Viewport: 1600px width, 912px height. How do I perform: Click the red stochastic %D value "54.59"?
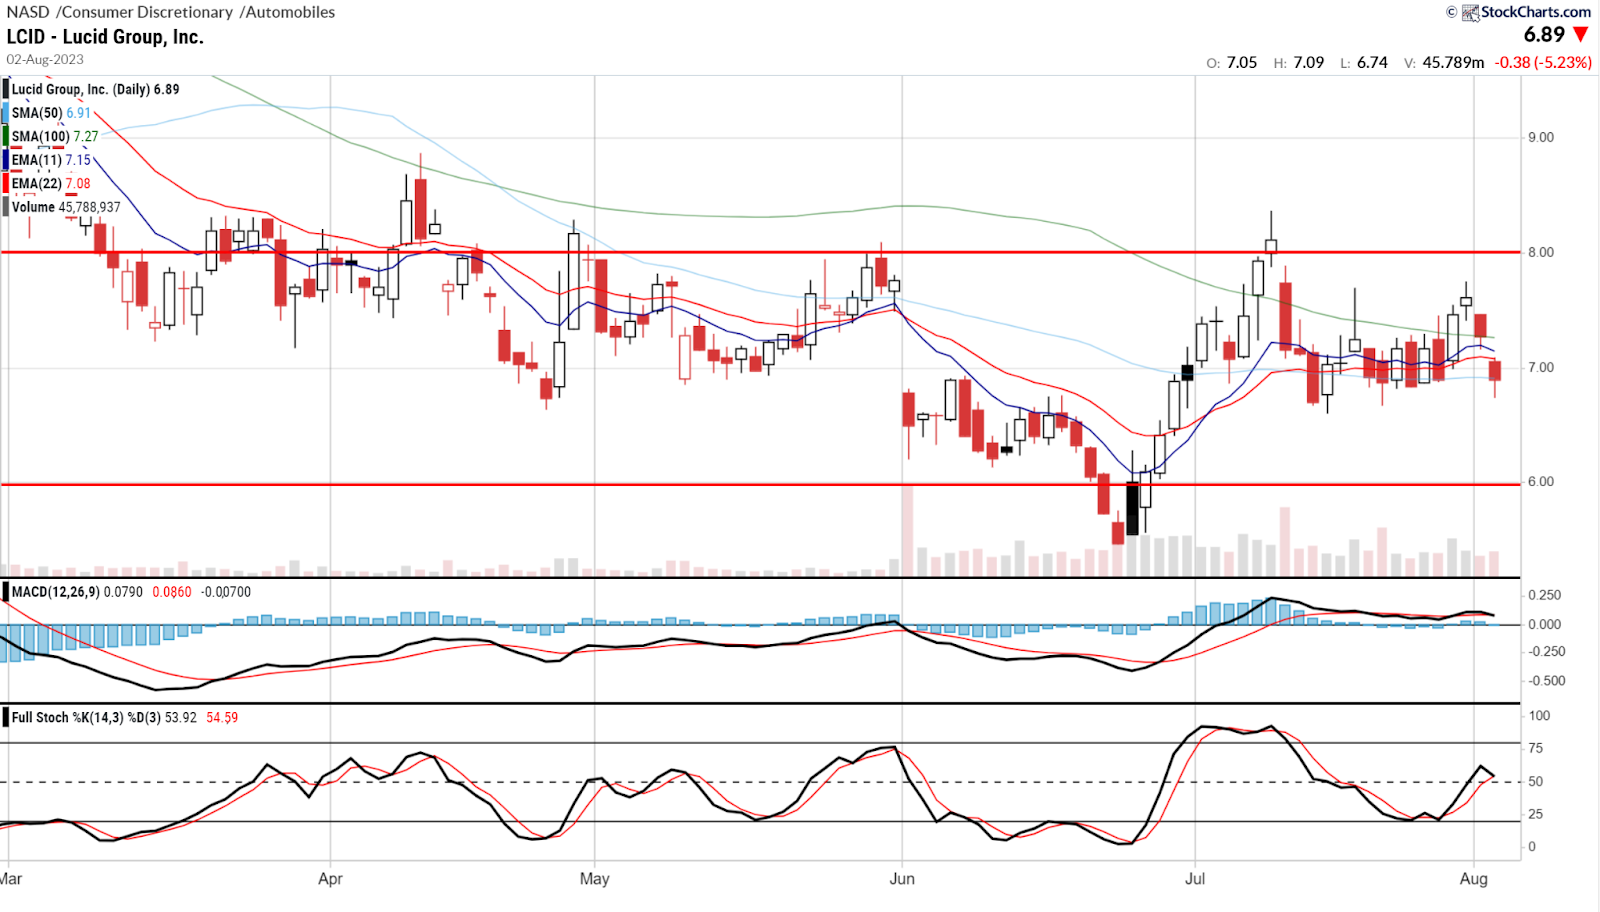pos(222,717)
